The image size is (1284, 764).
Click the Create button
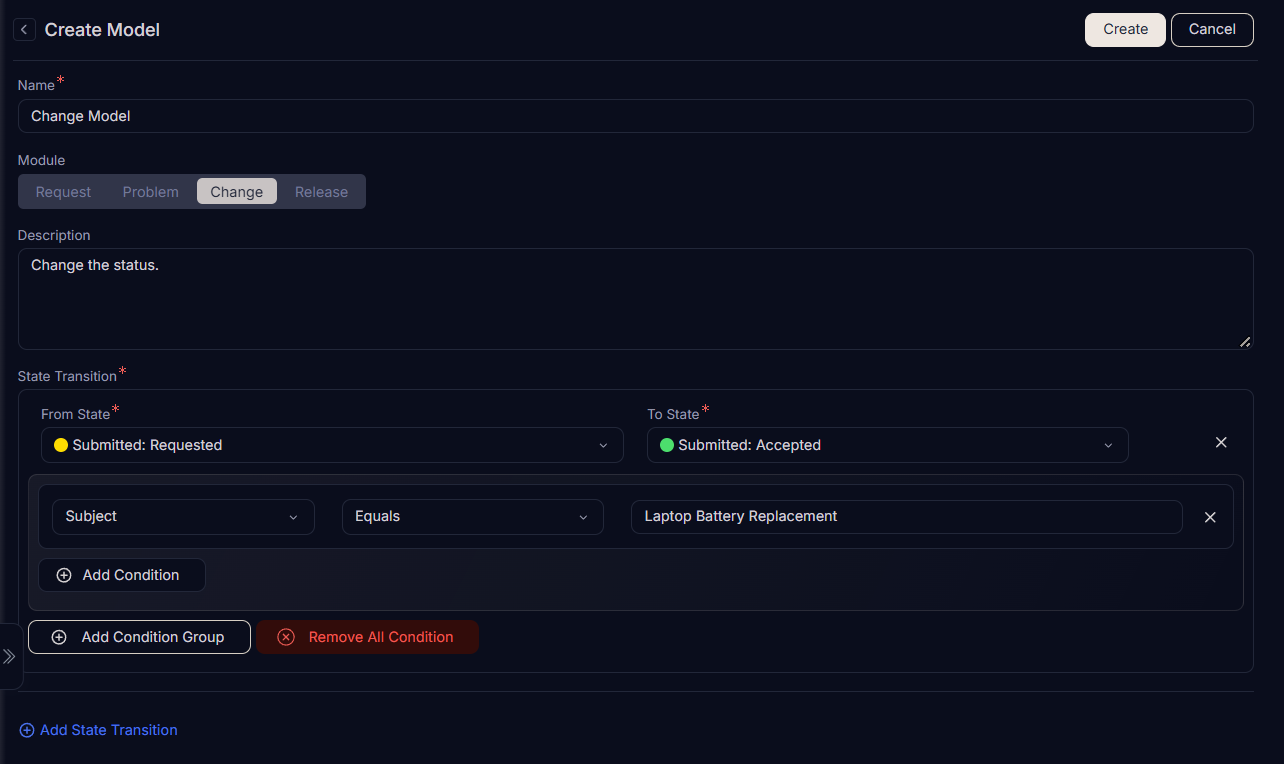1125,30
